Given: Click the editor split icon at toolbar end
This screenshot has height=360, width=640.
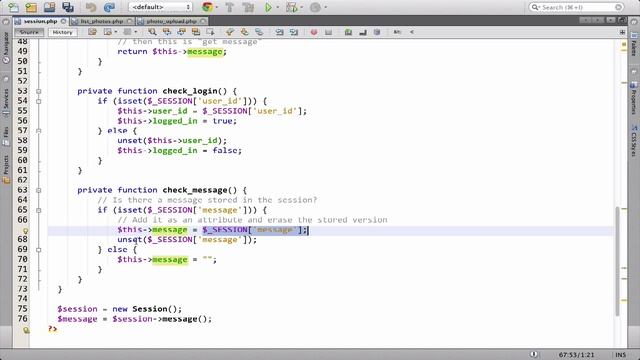Looking at the screenshot, I should point(622,32).
